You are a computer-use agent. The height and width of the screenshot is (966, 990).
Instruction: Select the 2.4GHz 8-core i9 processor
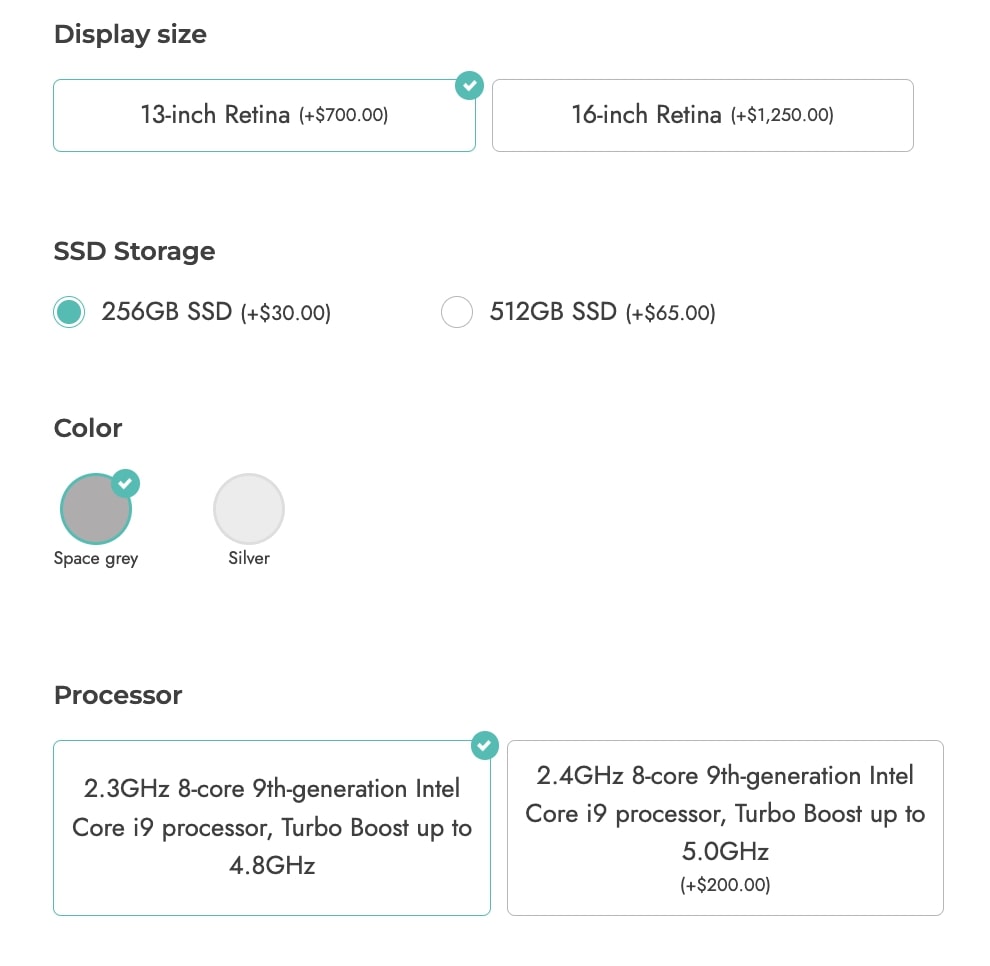(725, 828)
